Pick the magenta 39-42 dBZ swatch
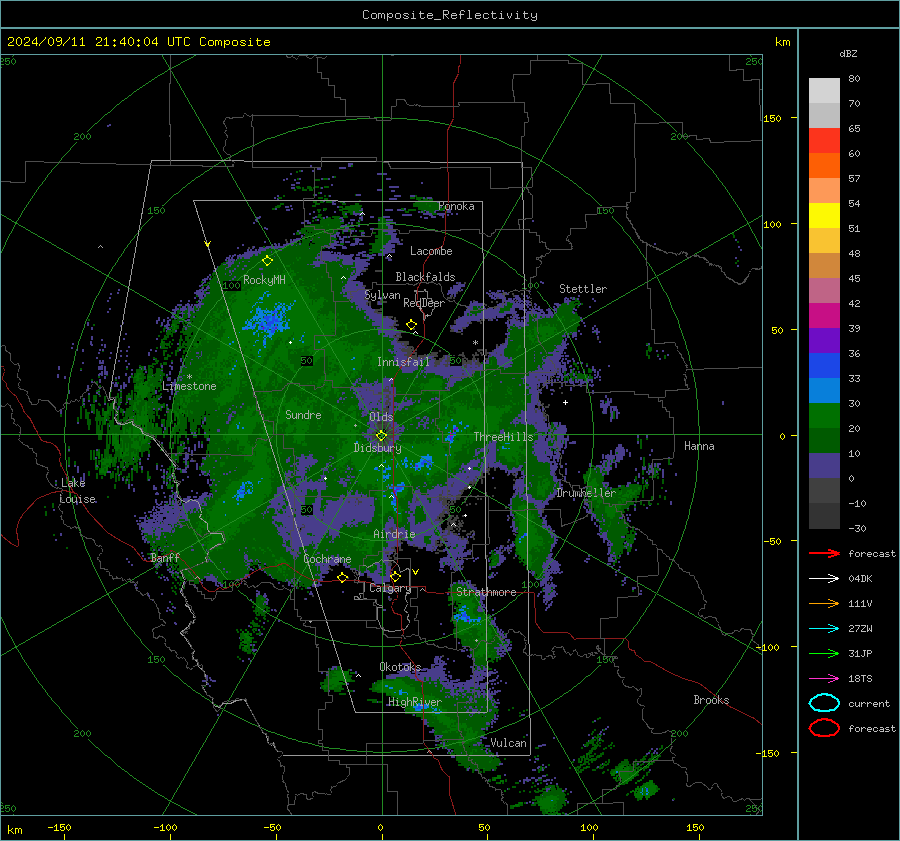 point(824,316)
